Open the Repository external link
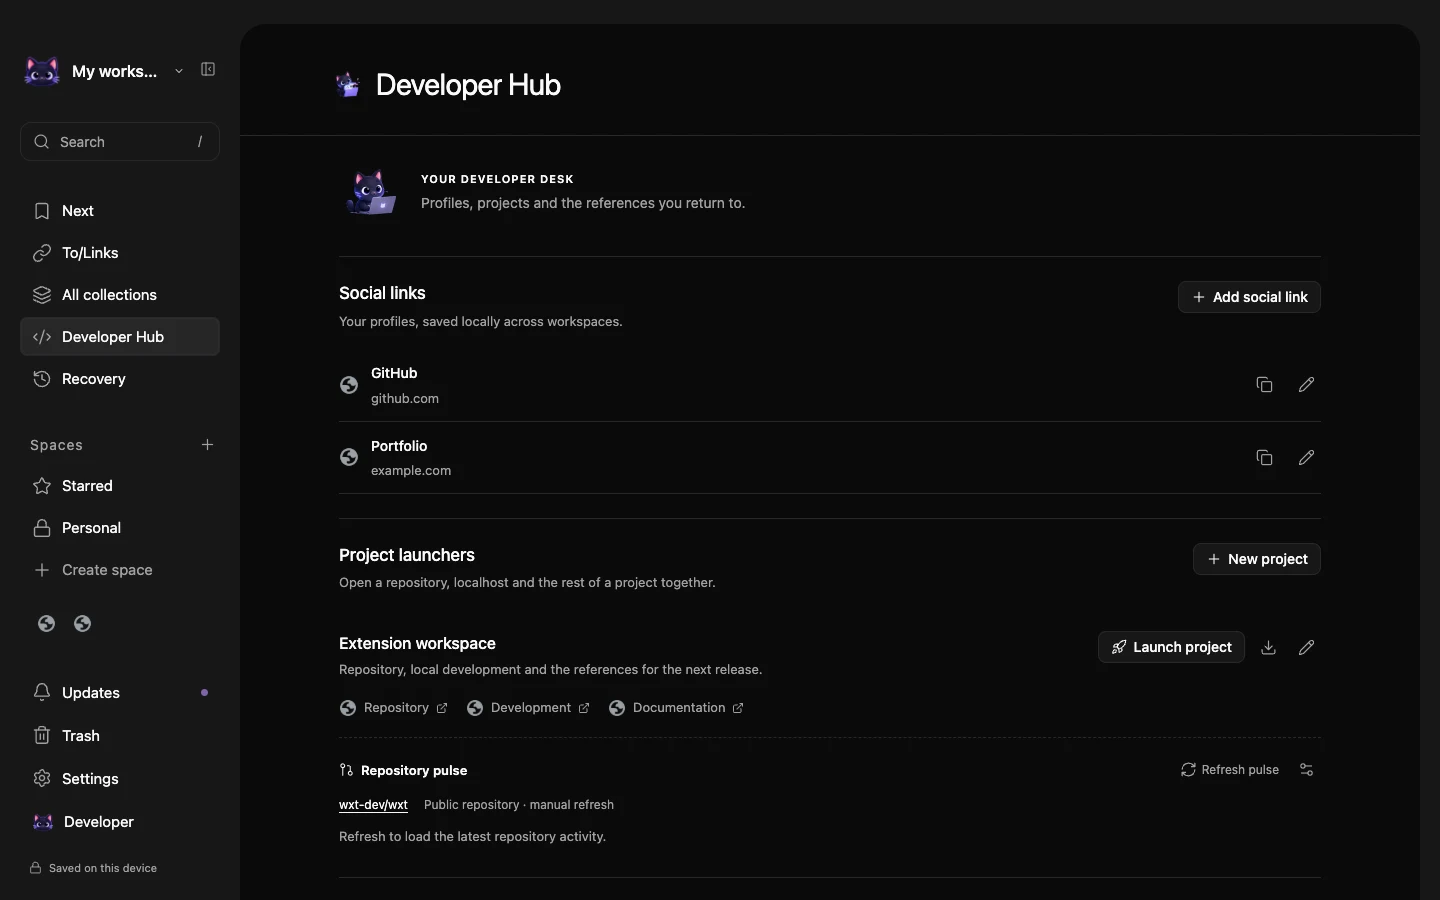 (x=394, y=708)
